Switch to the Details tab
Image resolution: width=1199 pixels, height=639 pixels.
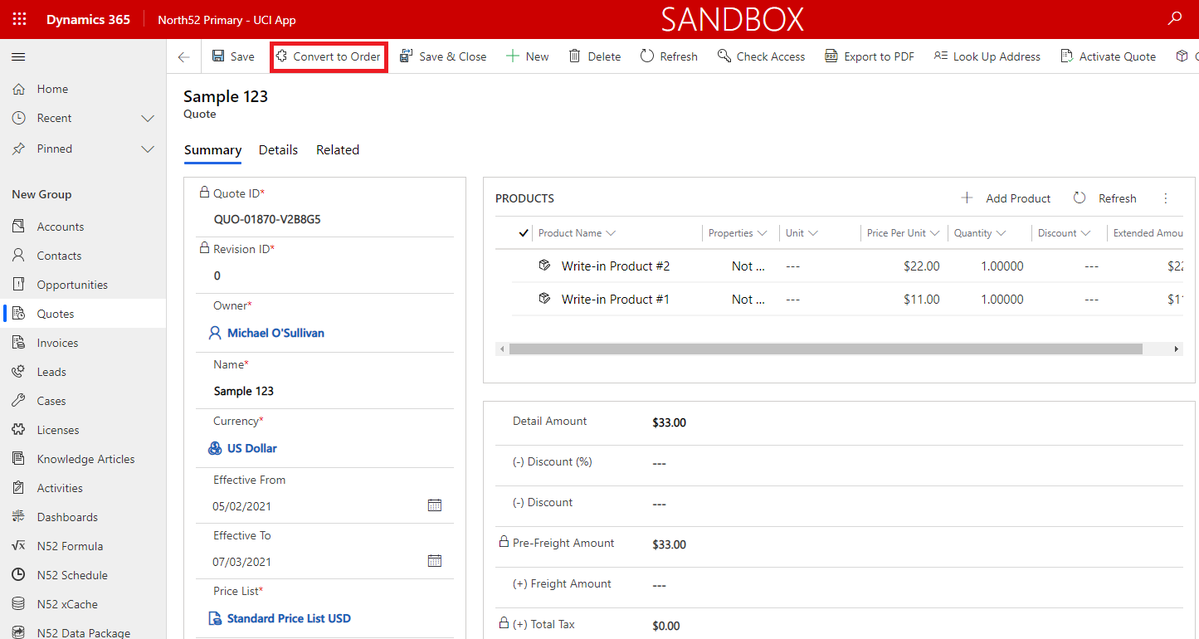click(x=278, y=150)
